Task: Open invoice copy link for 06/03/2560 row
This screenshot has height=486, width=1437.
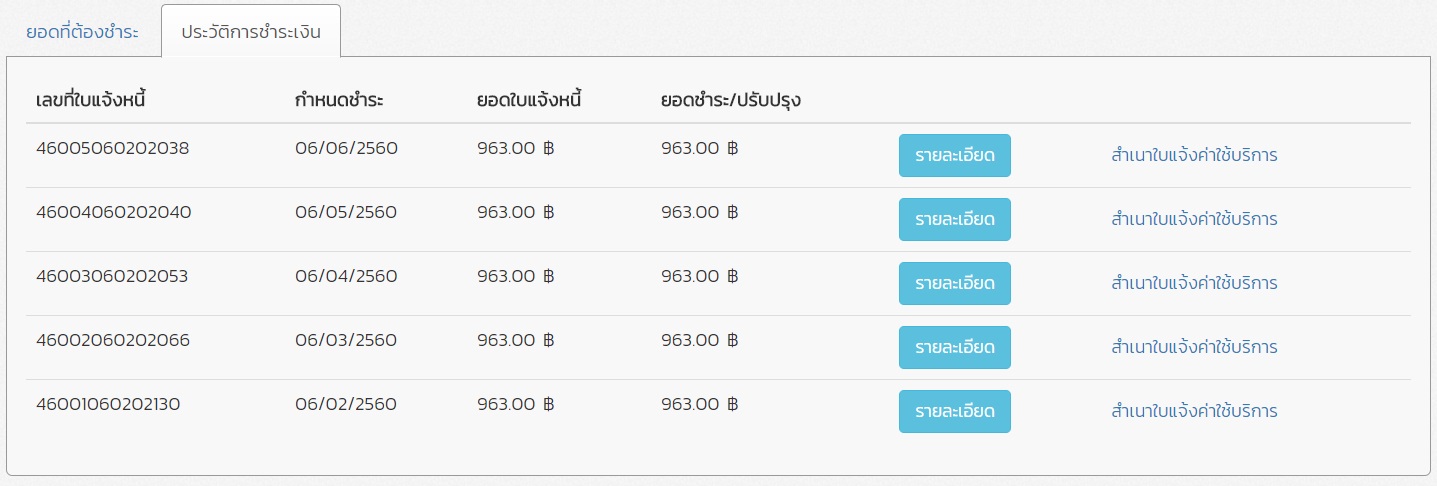Action: pyautogui.click(x=1194, y=347)
